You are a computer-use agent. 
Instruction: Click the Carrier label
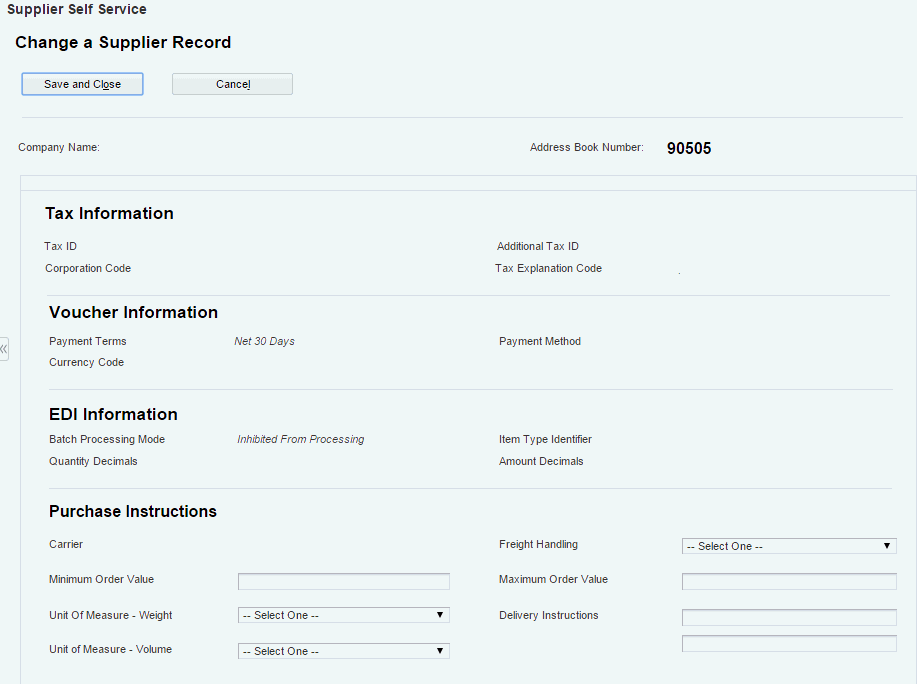[66, 544]
